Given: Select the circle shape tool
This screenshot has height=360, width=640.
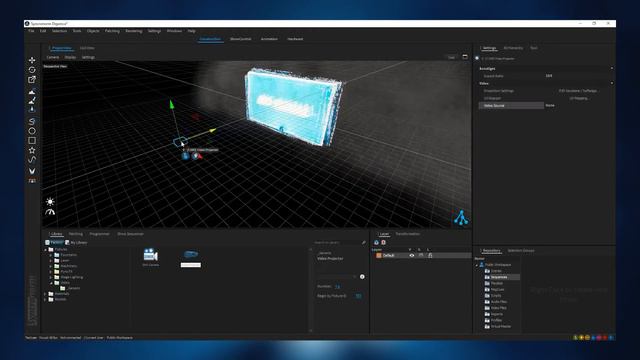Looking at the screenshot, I should pyautogui.click(x=32, y=131).
